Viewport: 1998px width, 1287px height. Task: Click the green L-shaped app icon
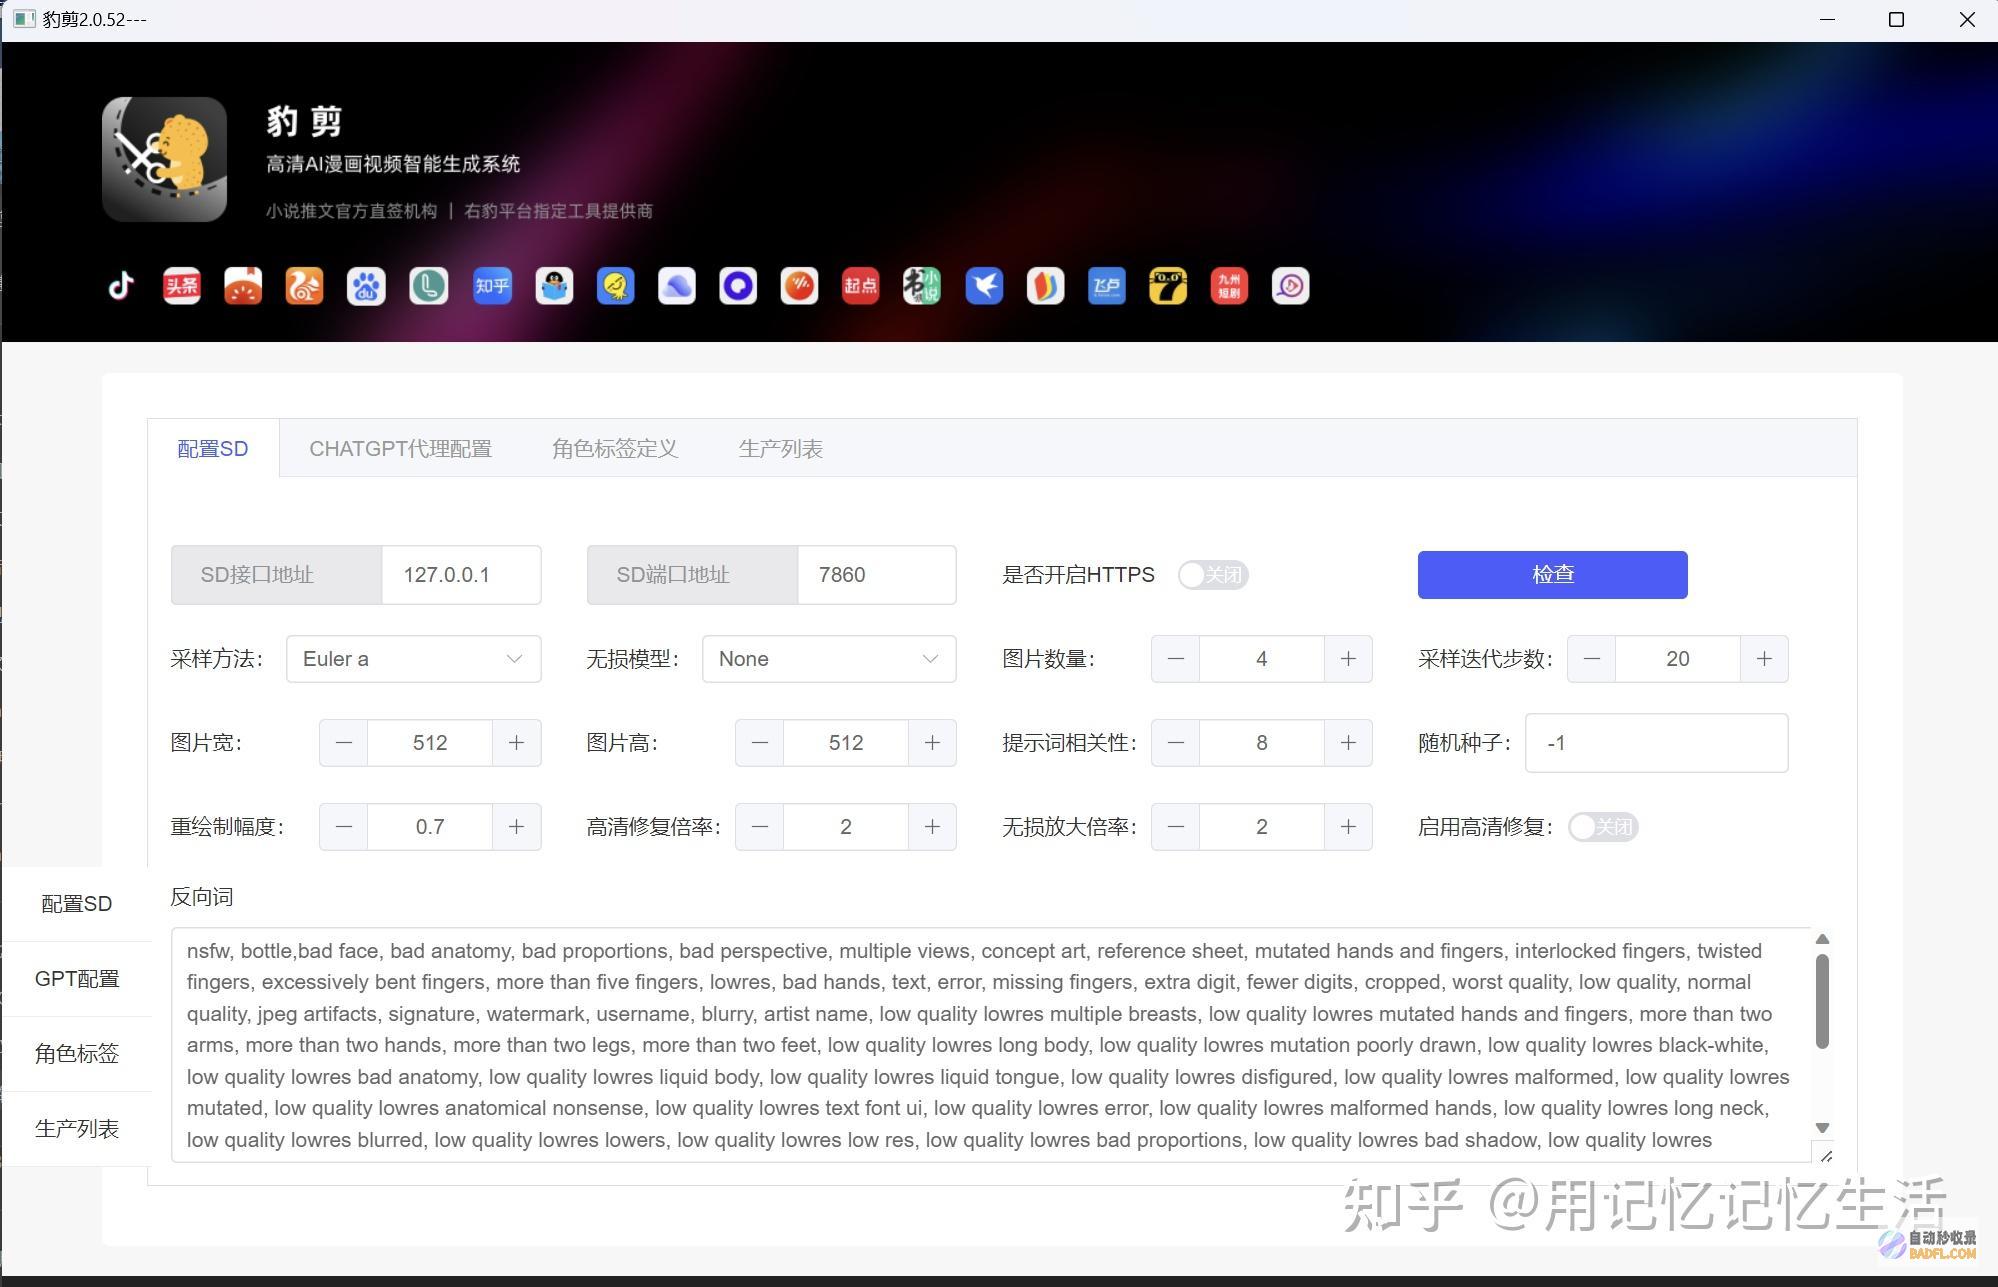click(429, 286)
